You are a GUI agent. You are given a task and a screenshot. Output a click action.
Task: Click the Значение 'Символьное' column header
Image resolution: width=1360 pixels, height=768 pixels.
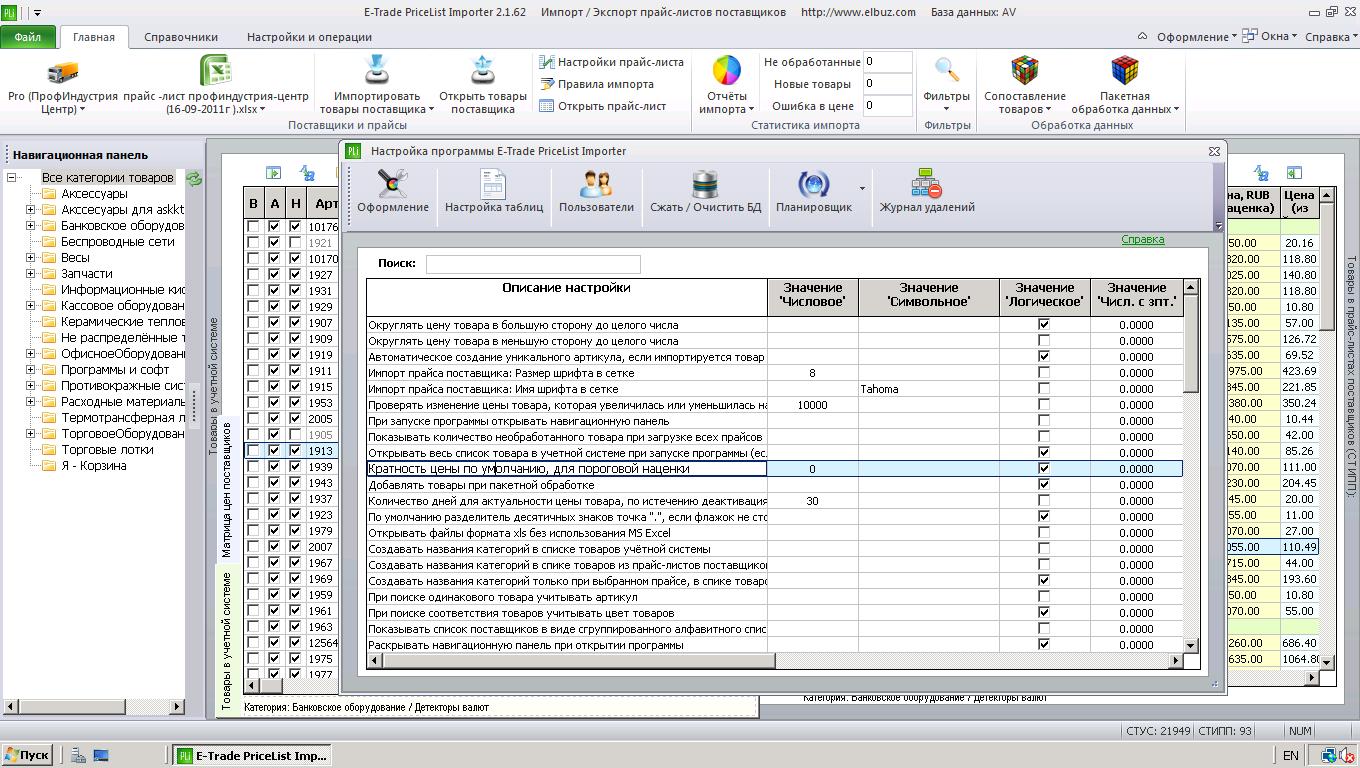(x=929, y=295)
